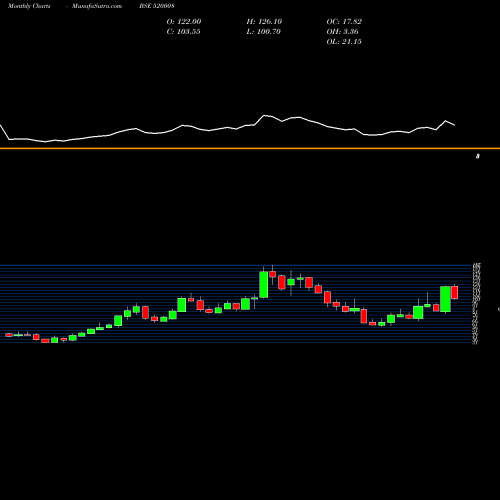Select the 'L: 100.70' low value
Viewport: 500px width, 500px height.
263,32
